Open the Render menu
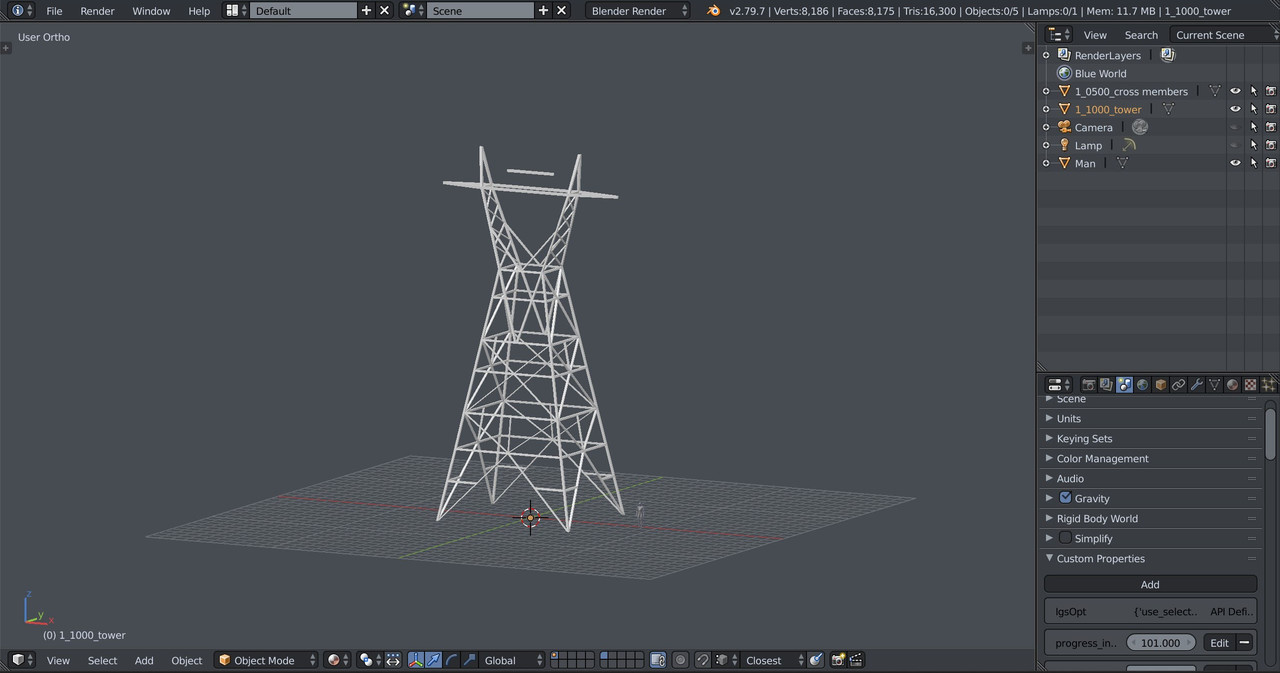Viewport: 1280px width, 673px height. [97, 10]
